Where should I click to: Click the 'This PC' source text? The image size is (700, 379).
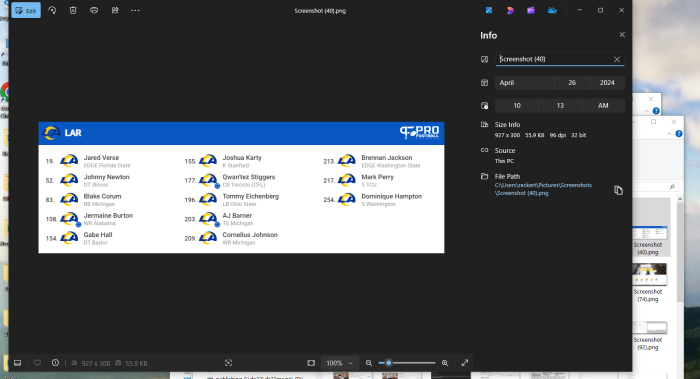click(504, 161)
